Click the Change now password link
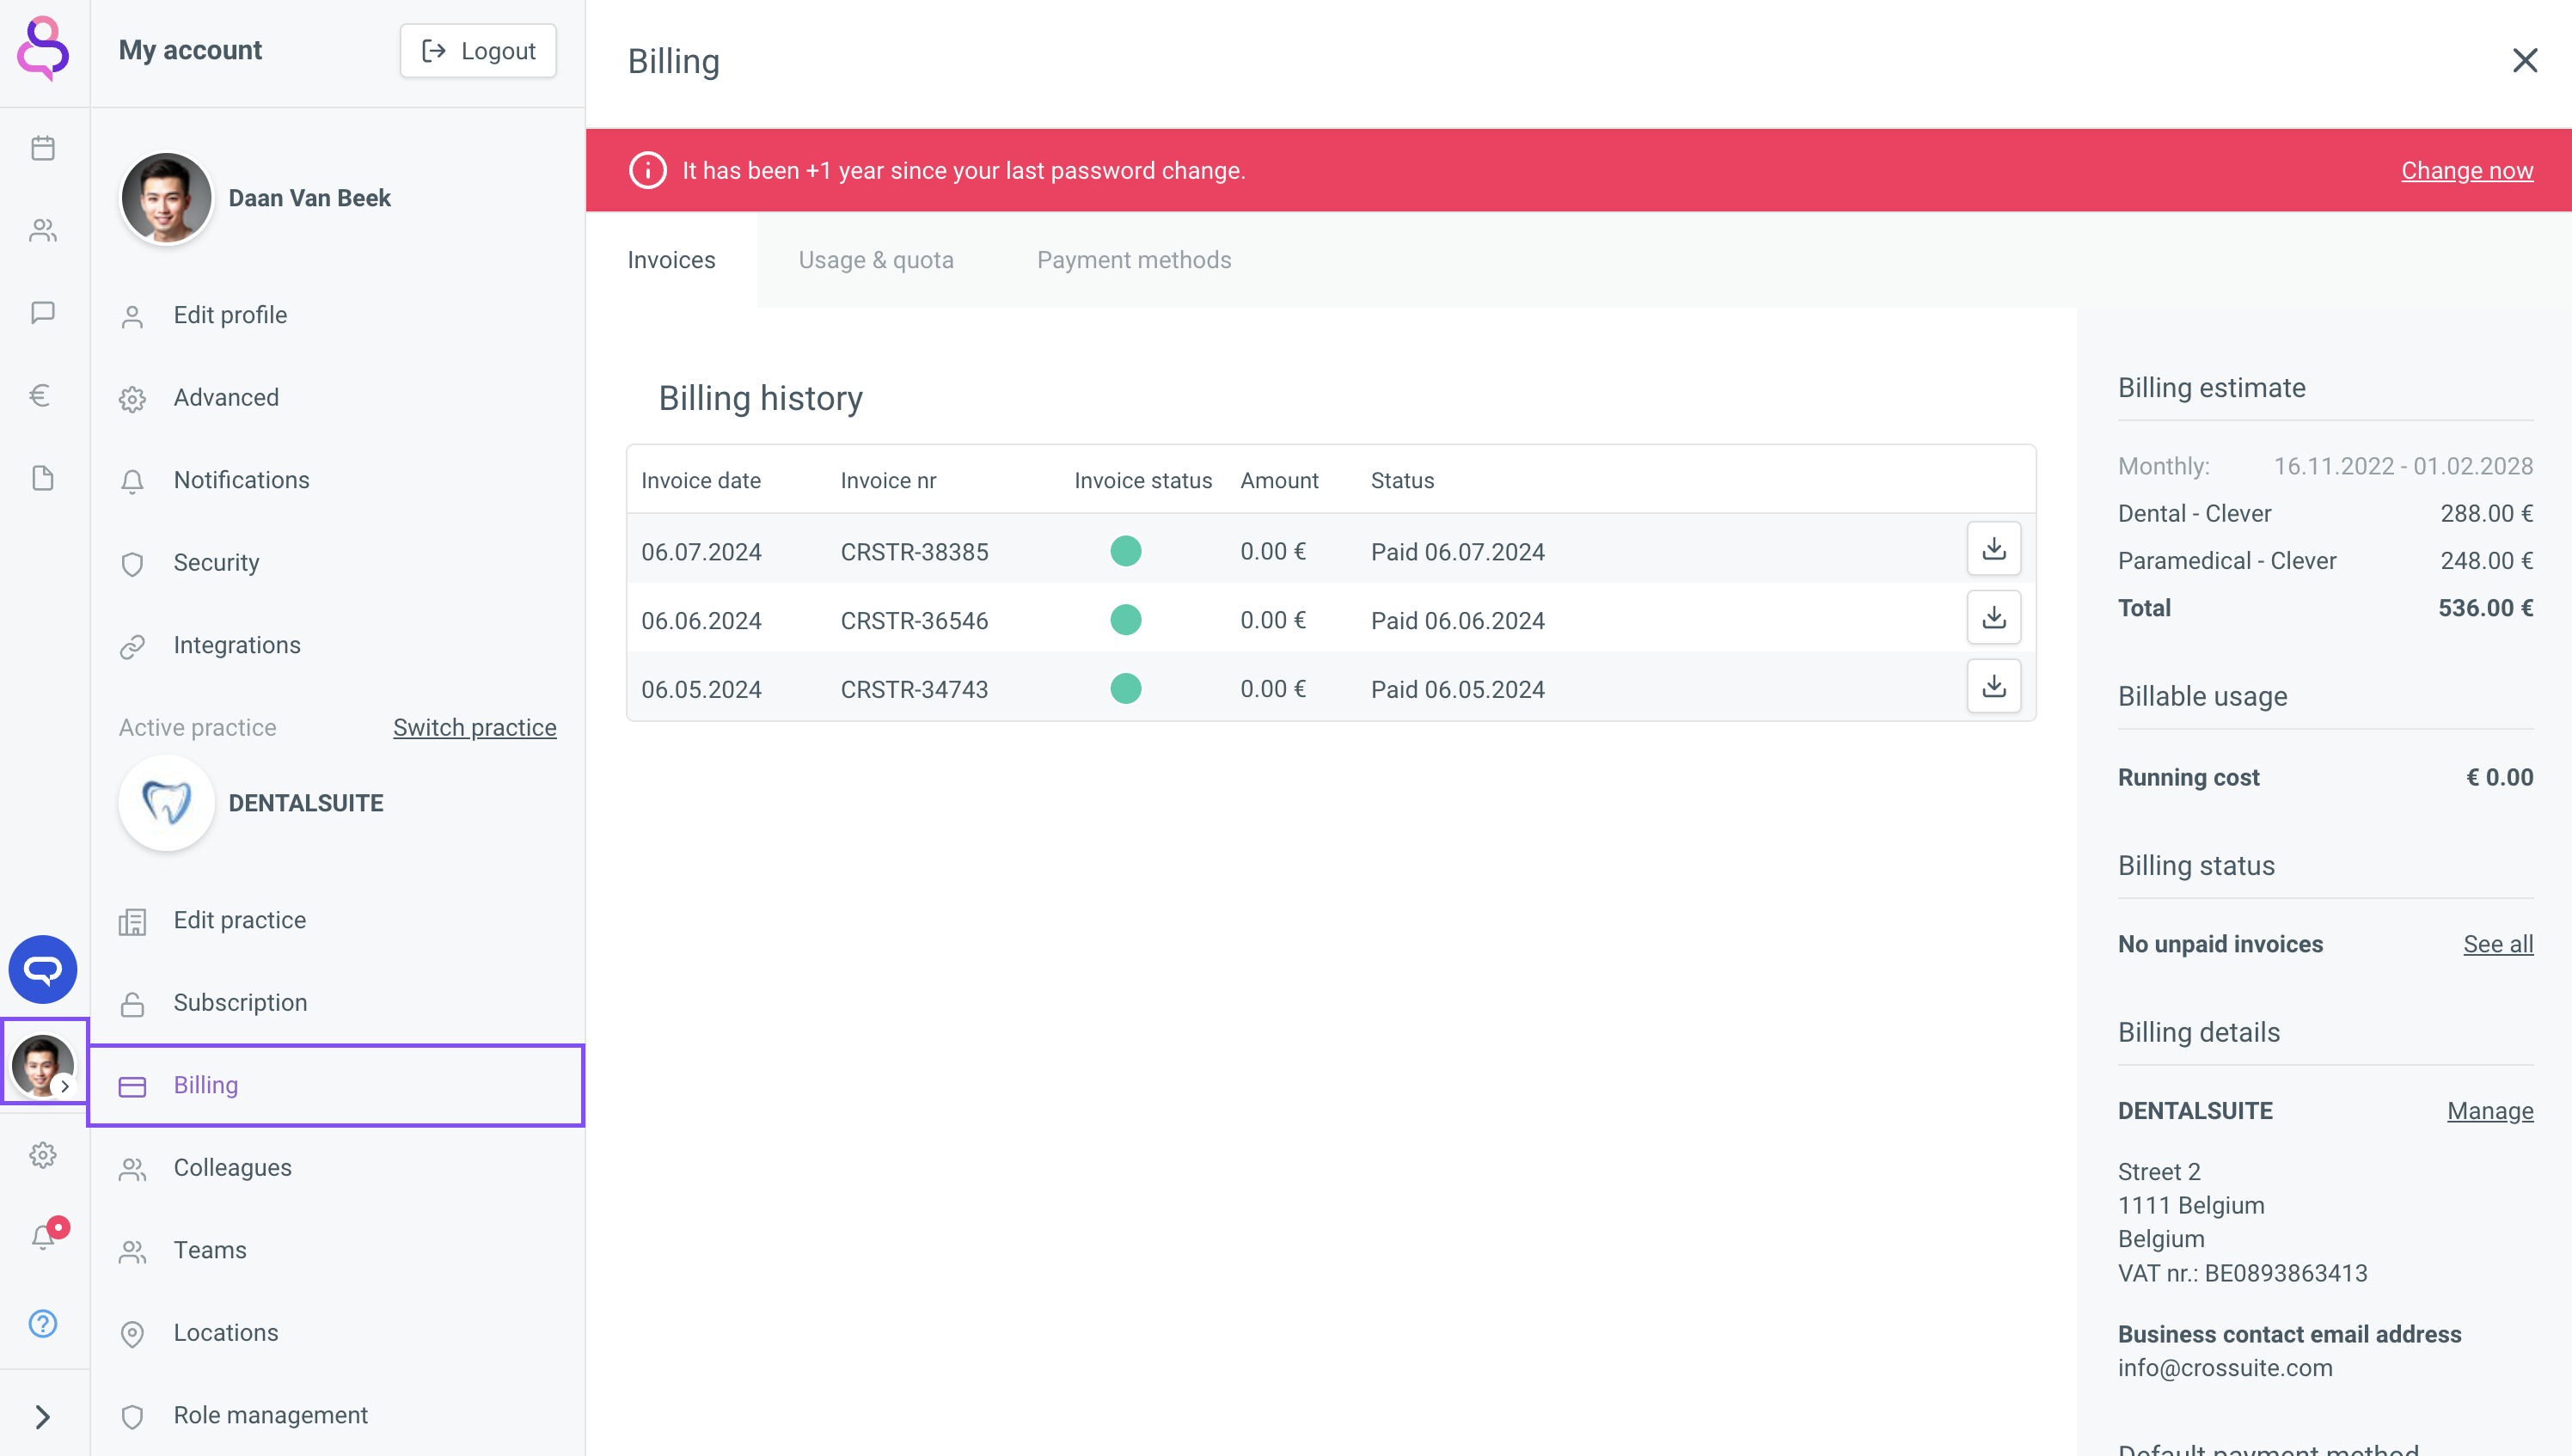 (x=2466, y=171)
